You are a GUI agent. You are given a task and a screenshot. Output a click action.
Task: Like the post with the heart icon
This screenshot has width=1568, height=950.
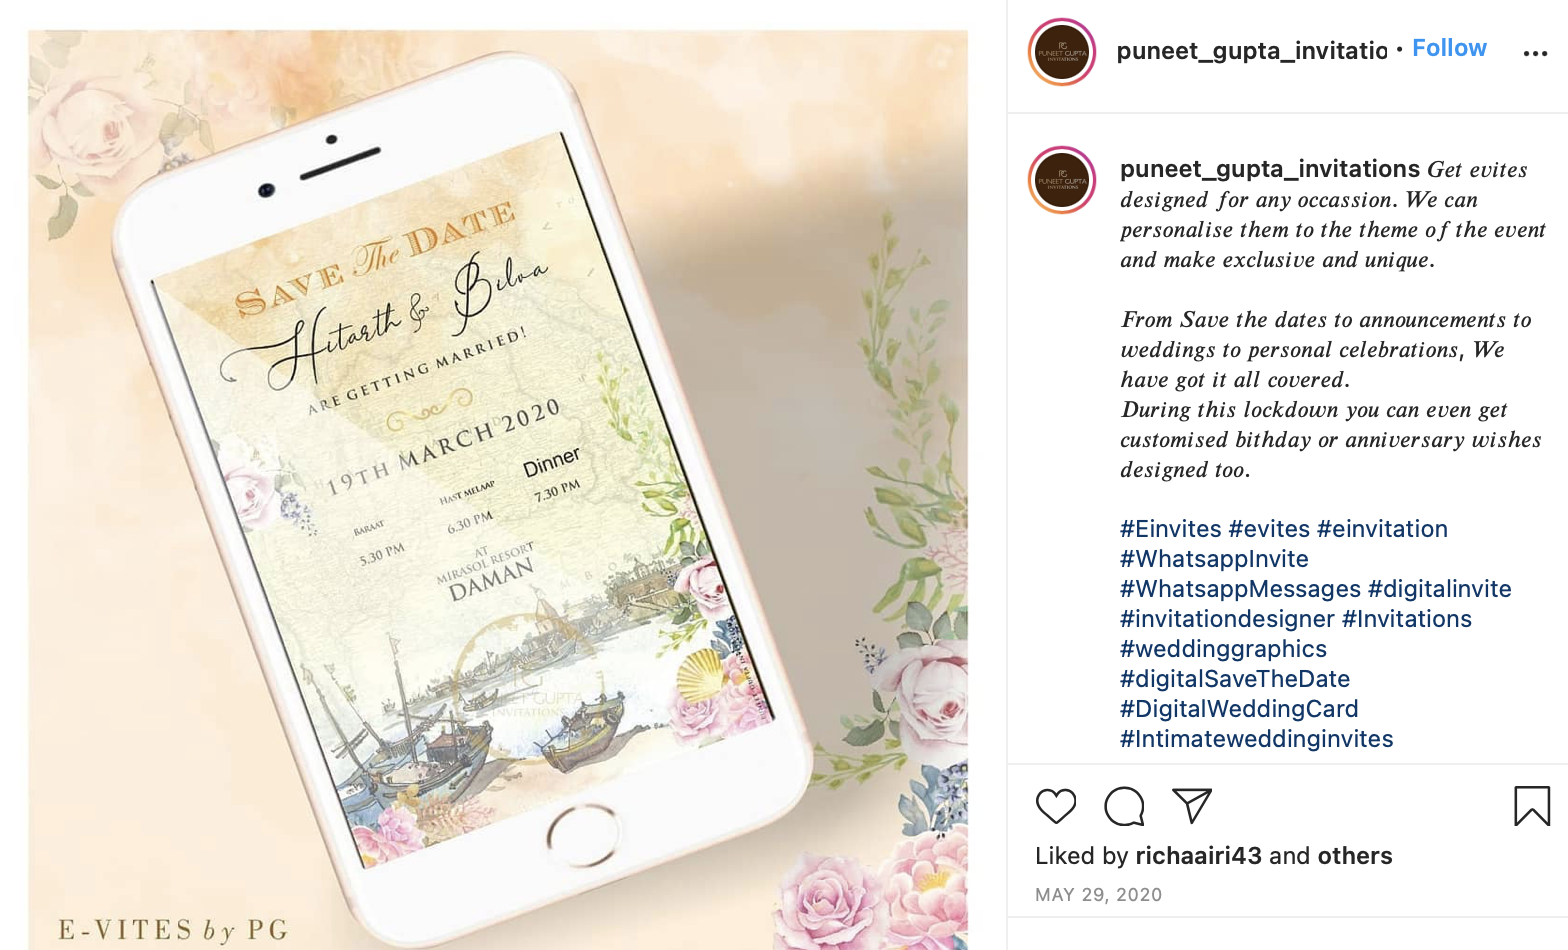tap(1055, 806)
